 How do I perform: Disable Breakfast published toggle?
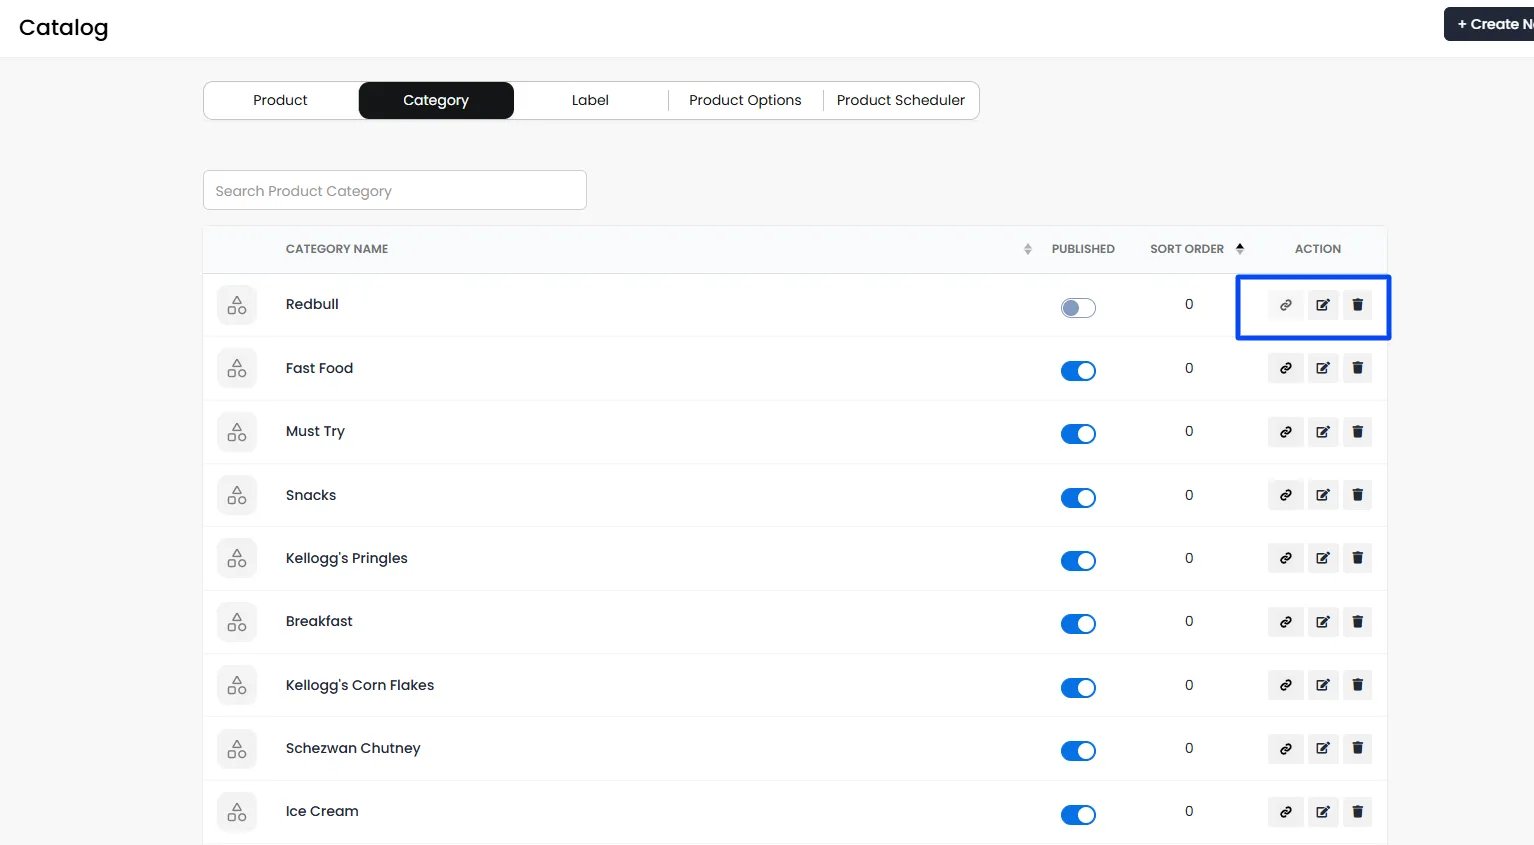click(1078, 624)
